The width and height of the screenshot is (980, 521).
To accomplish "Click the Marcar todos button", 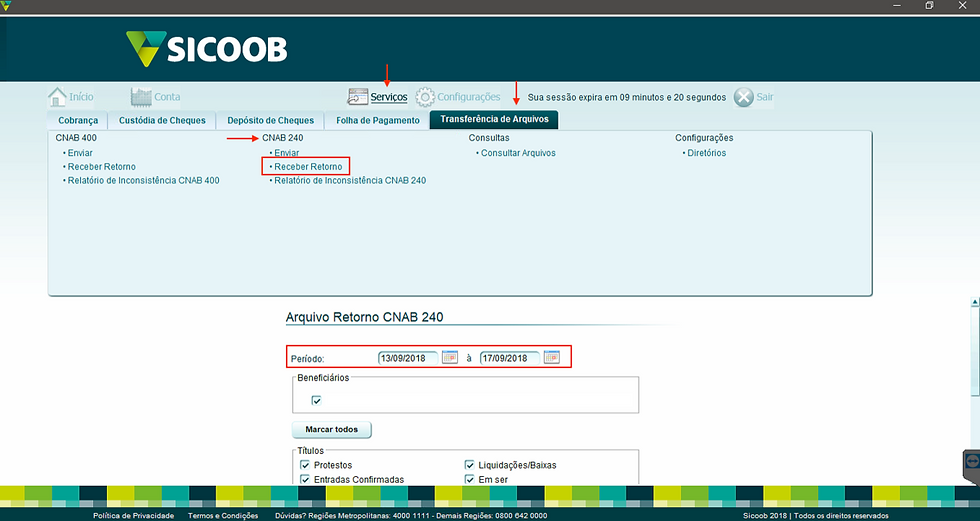I will click(x=332, y=430).
